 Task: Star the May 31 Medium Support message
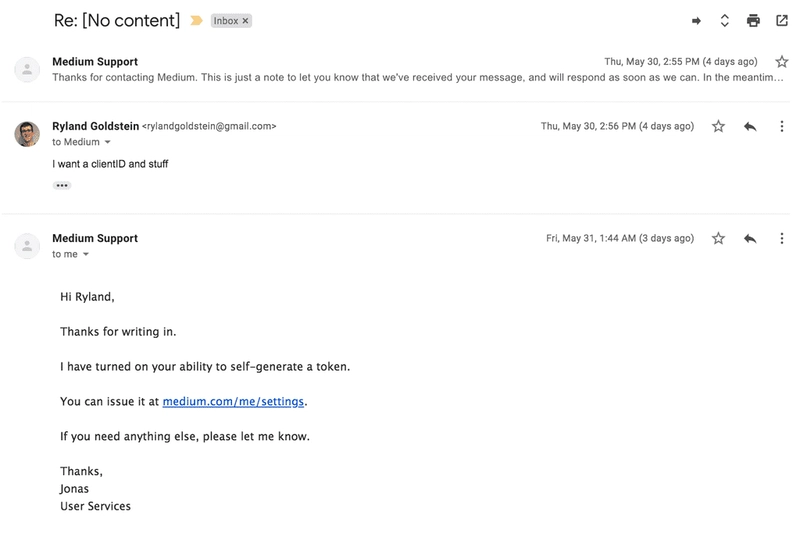[718, 239]
